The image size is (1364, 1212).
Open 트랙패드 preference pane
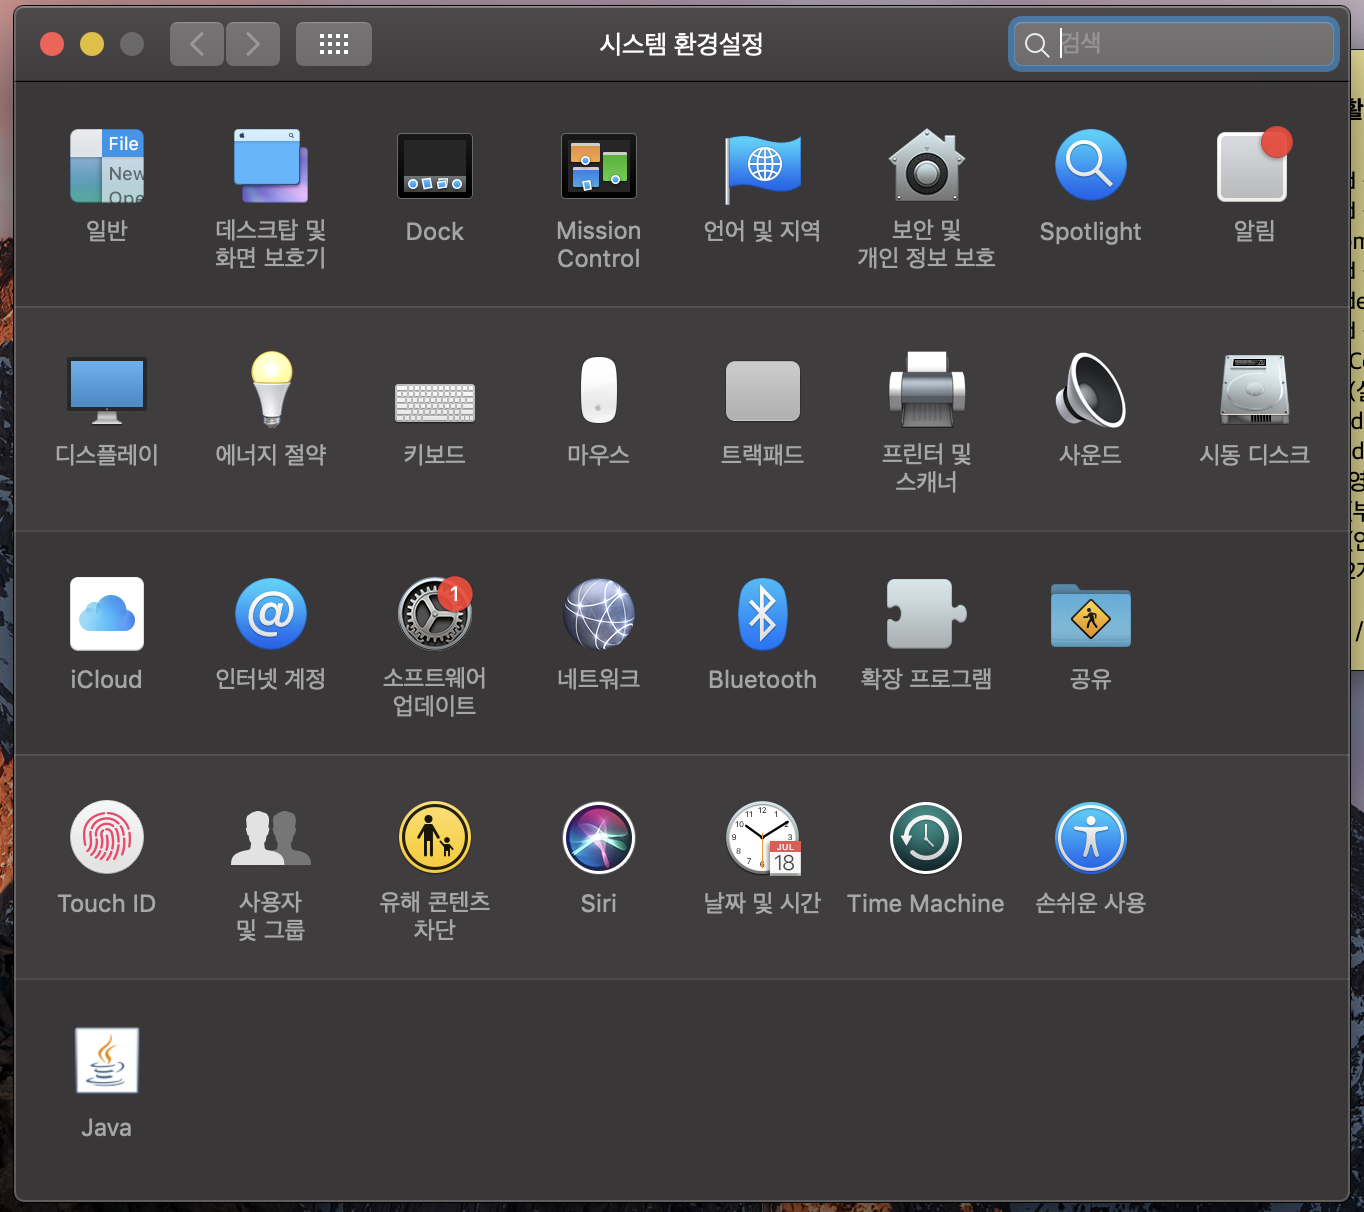pyautogui.click(x=763, y=391)
